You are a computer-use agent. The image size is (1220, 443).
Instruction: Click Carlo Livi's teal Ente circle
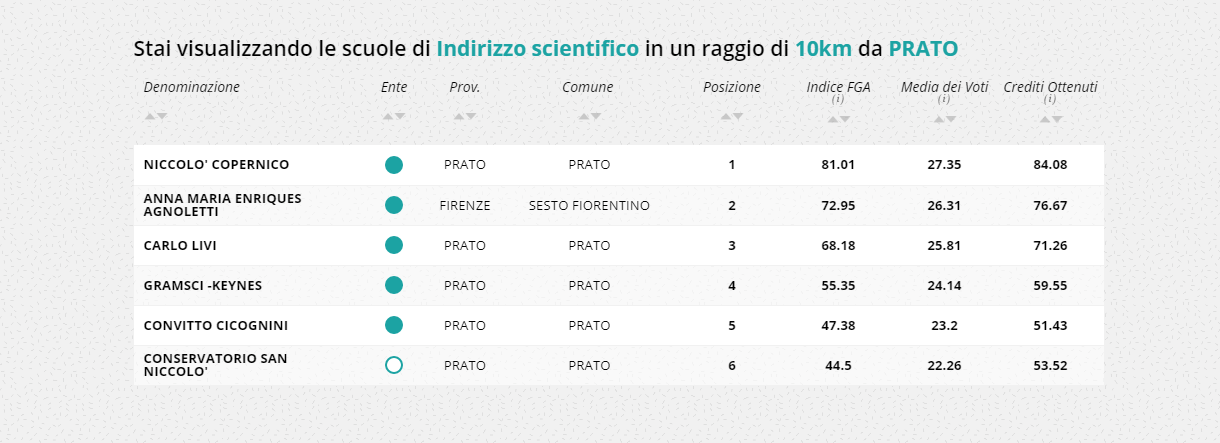[x=394, y=245]
